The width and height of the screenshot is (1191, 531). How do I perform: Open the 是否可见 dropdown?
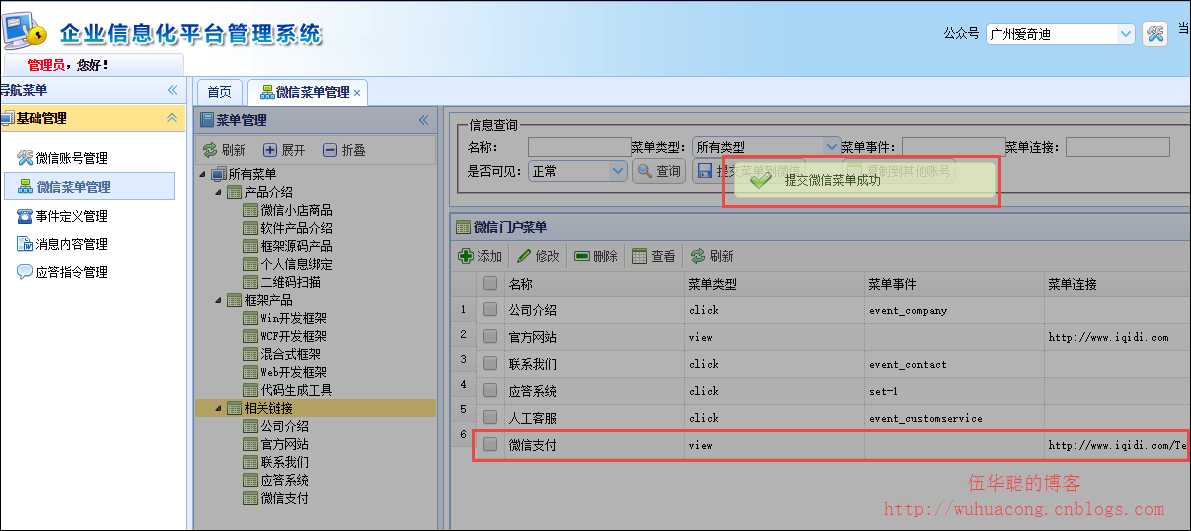coord(618,171)
